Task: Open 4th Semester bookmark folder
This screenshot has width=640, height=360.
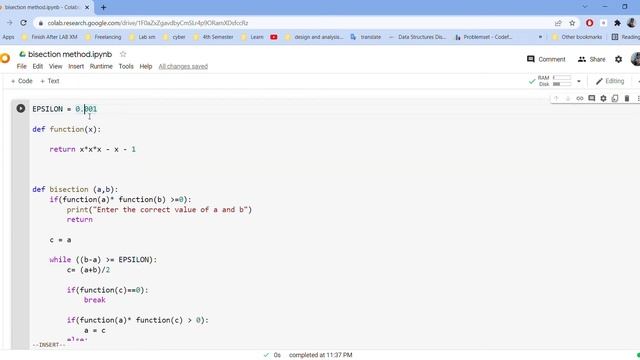Action: click(213, 37)
